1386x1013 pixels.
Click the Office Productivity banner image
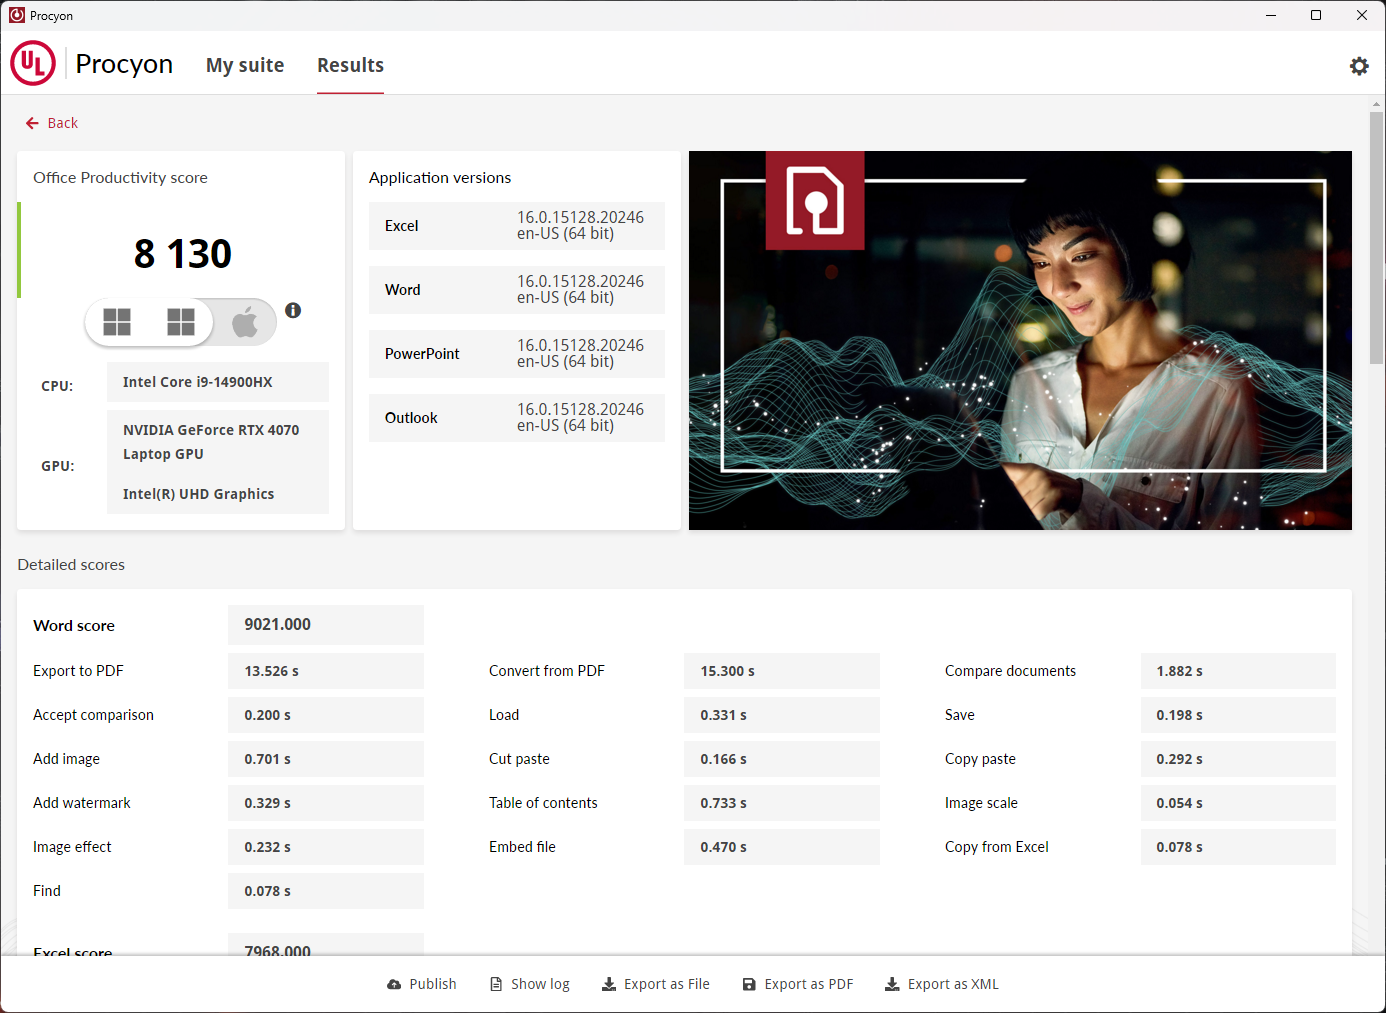[x=1020, y=340]
